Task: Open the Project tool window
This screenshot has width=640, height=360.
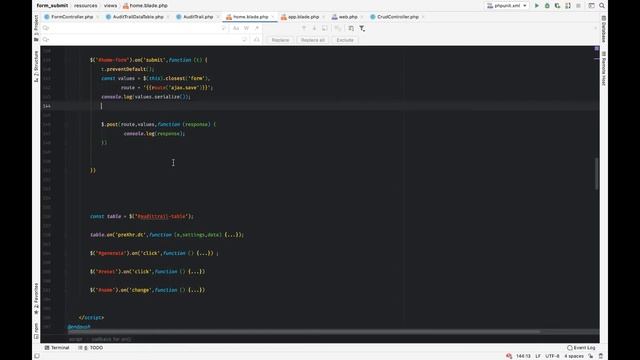Action: click(36, 28)
